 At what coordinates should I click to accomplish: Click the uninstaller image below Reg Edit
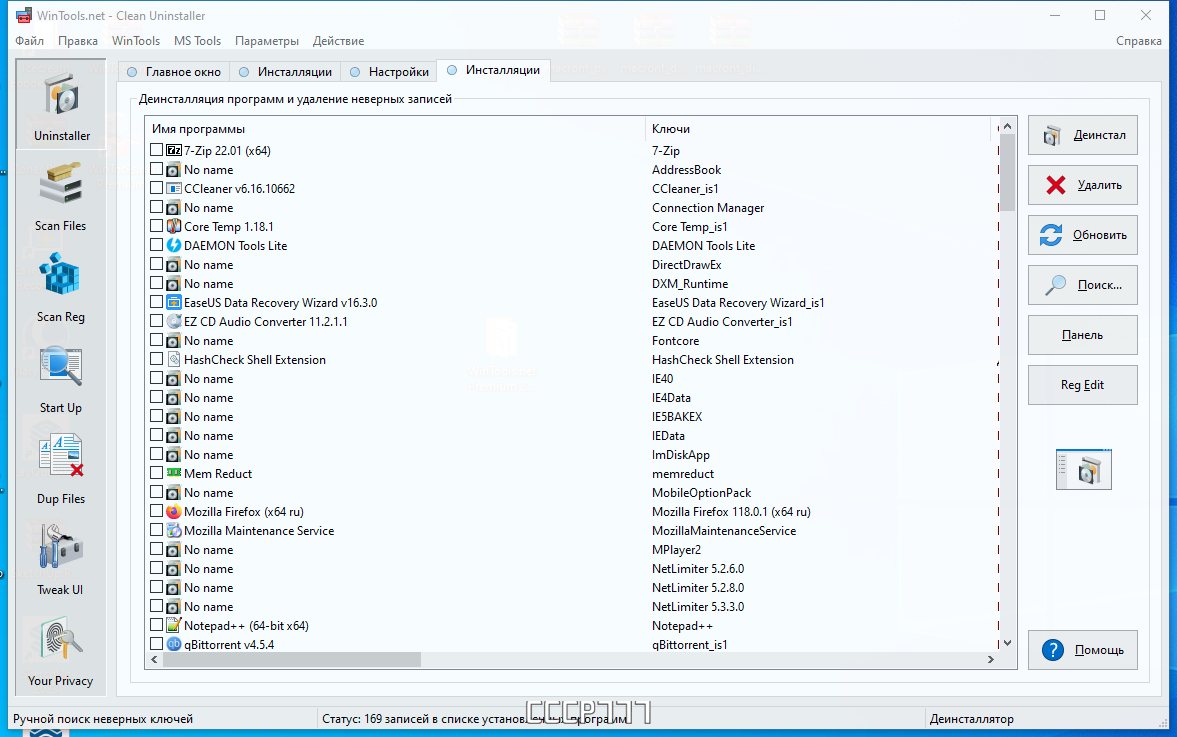coord(1083,470)
